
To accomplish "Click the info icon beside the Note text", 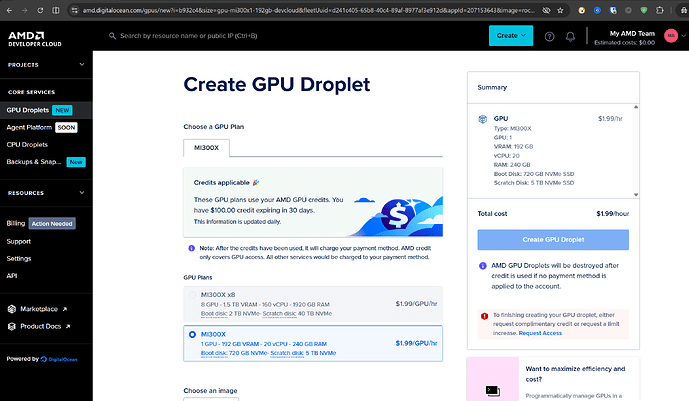I will 190,248.
